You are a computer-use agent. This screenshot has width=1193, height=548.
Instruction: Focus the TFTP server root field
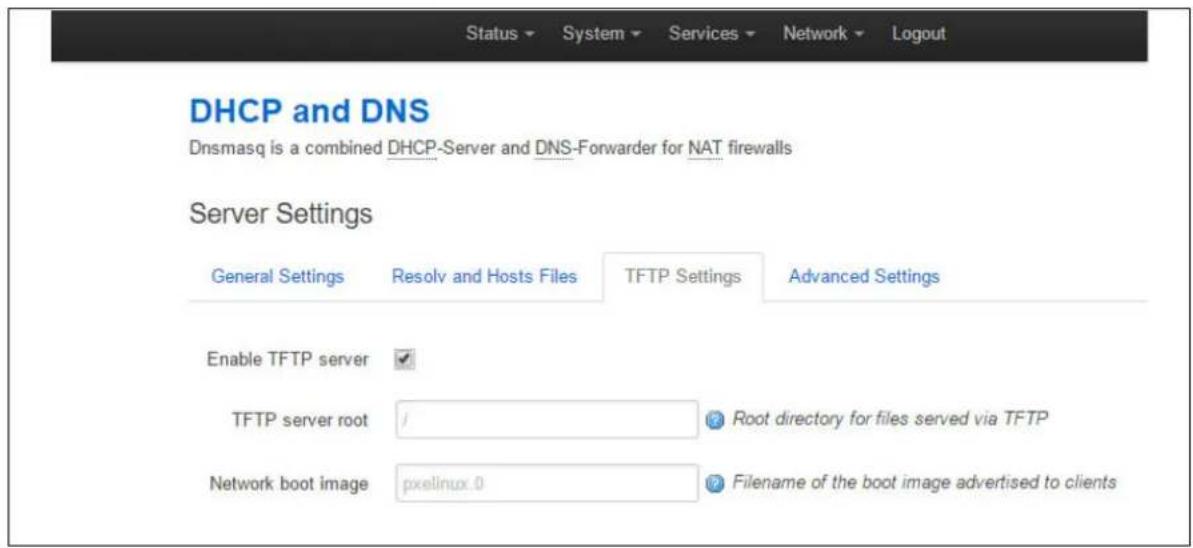click(546, 419)
